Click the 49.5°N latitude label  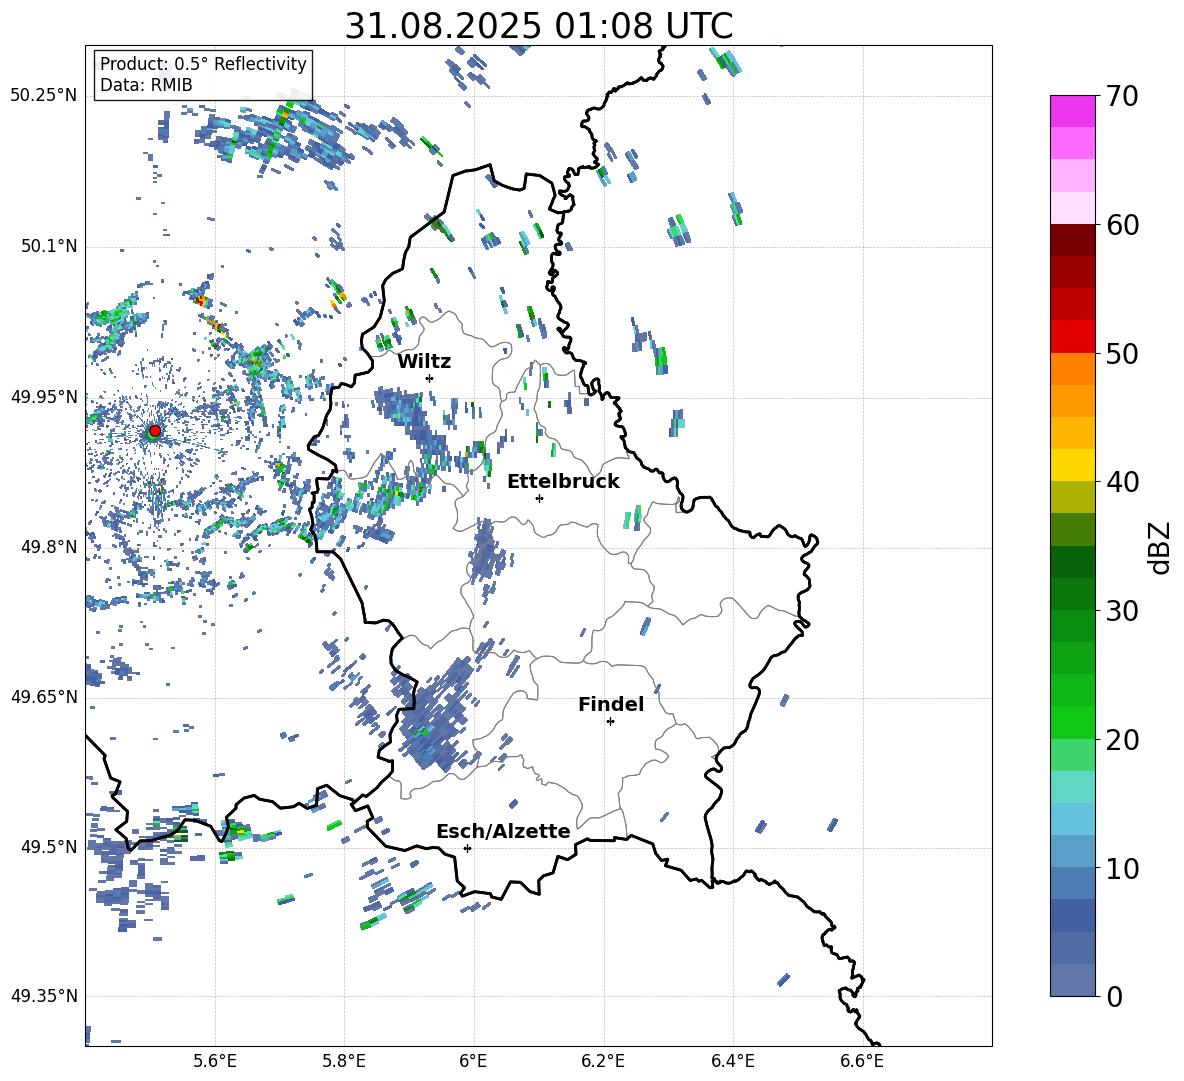coord(49,846)
